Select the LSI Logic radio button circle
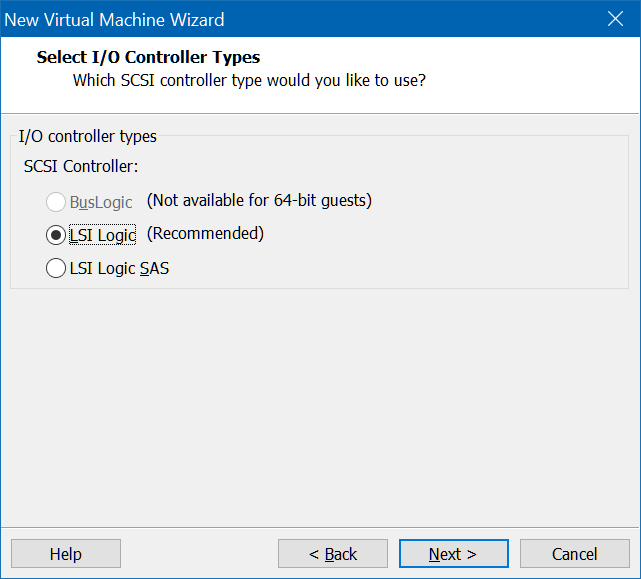Image resolution: width=641 pixels, height=579 pixels. pyautogui.click(x=56, y=235)
